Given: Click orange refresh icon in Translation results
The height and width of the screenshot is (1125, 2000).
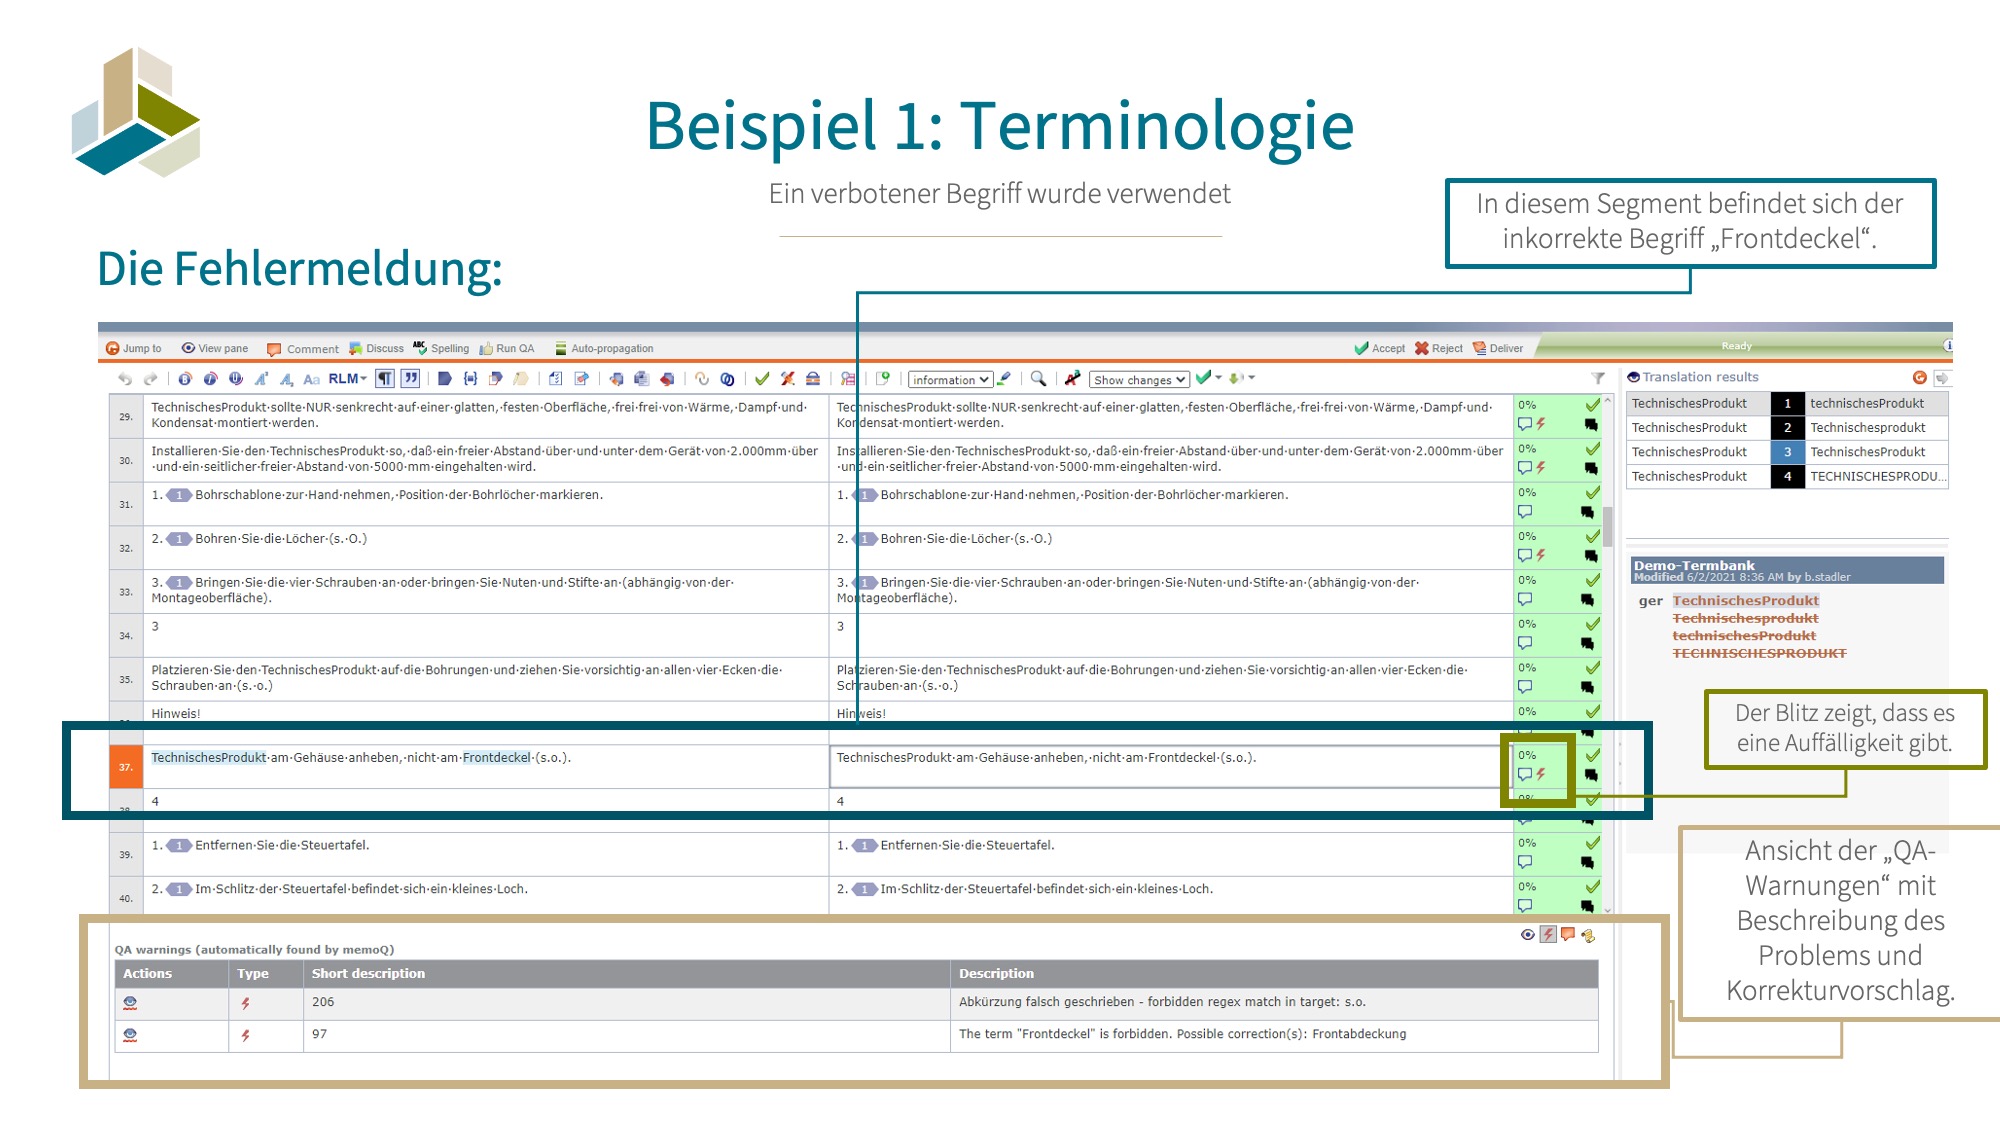Looking at the screenshot, I should (x=1919, y=377).
